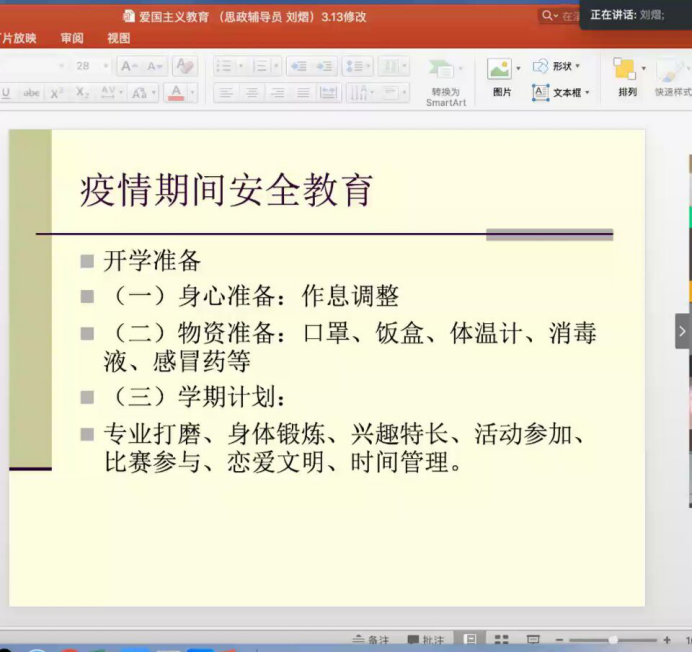Click the increase font size icon
693x652 pixels.
pos(129,66)
